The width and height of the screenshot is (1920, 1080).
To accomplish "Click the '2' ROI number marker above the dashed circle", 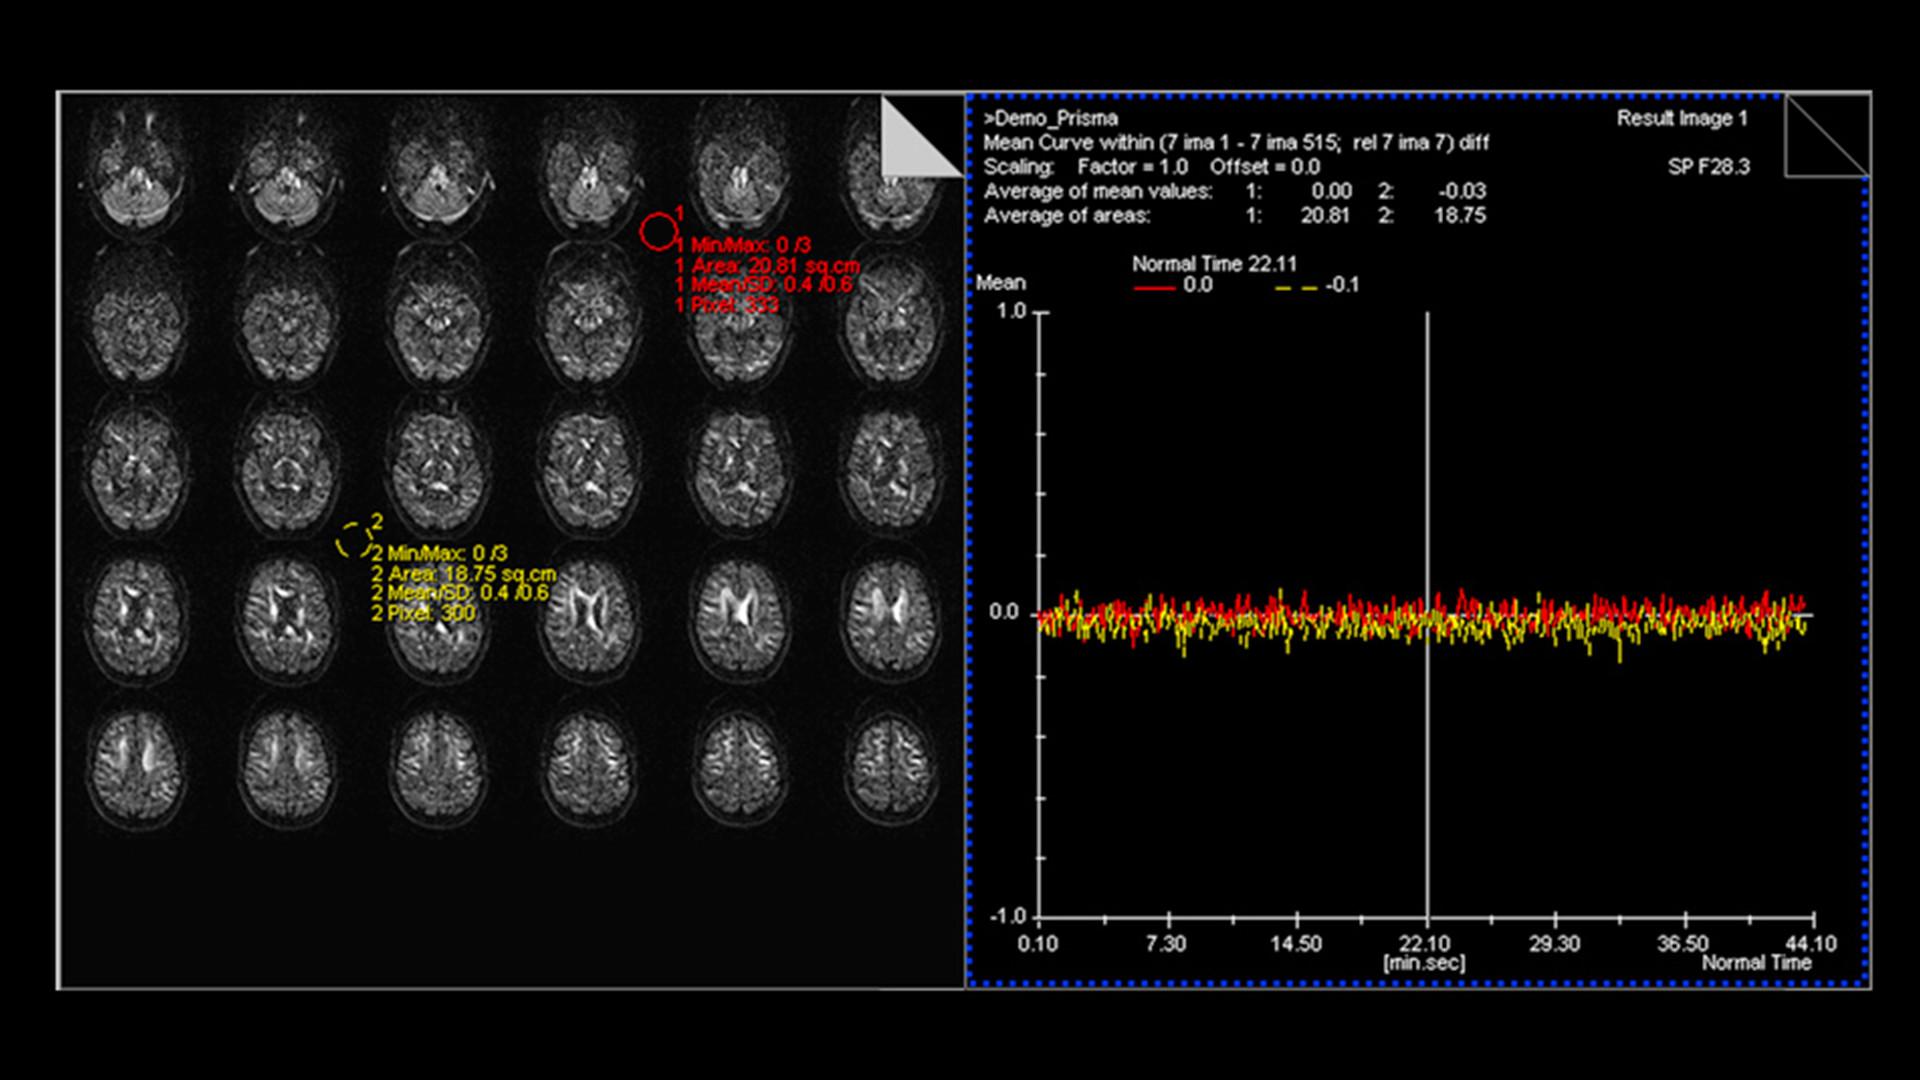I will [377, 520].
